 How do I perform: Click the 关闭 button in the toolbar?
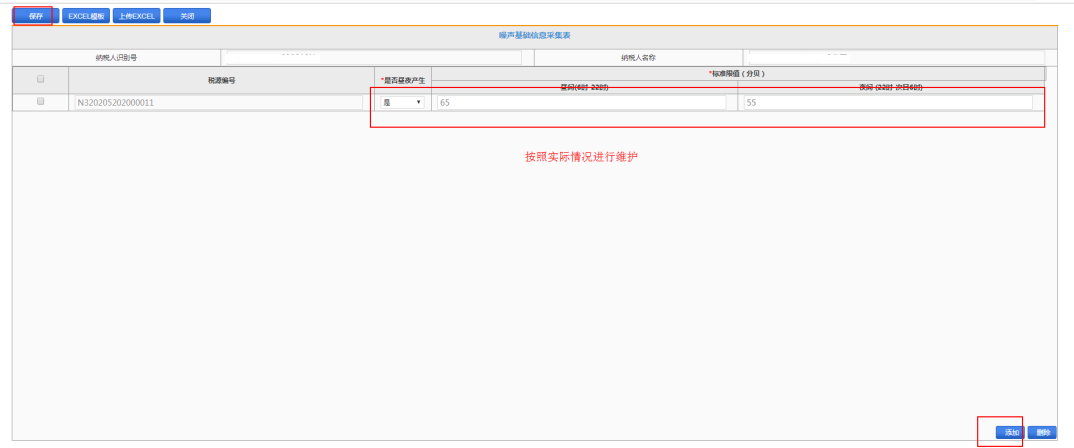[x=186, y=16]
